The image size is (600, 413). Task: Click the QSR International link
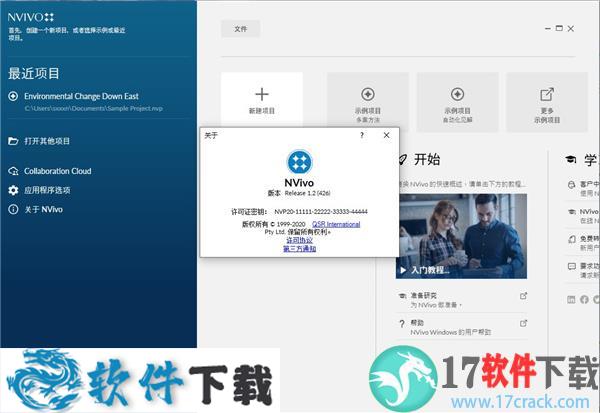pos(336,224)
